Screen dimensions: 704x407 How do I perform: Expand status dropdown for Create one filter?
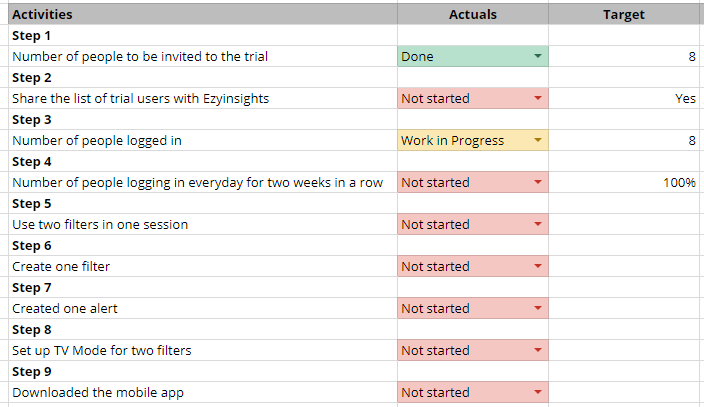pos(537,266)
